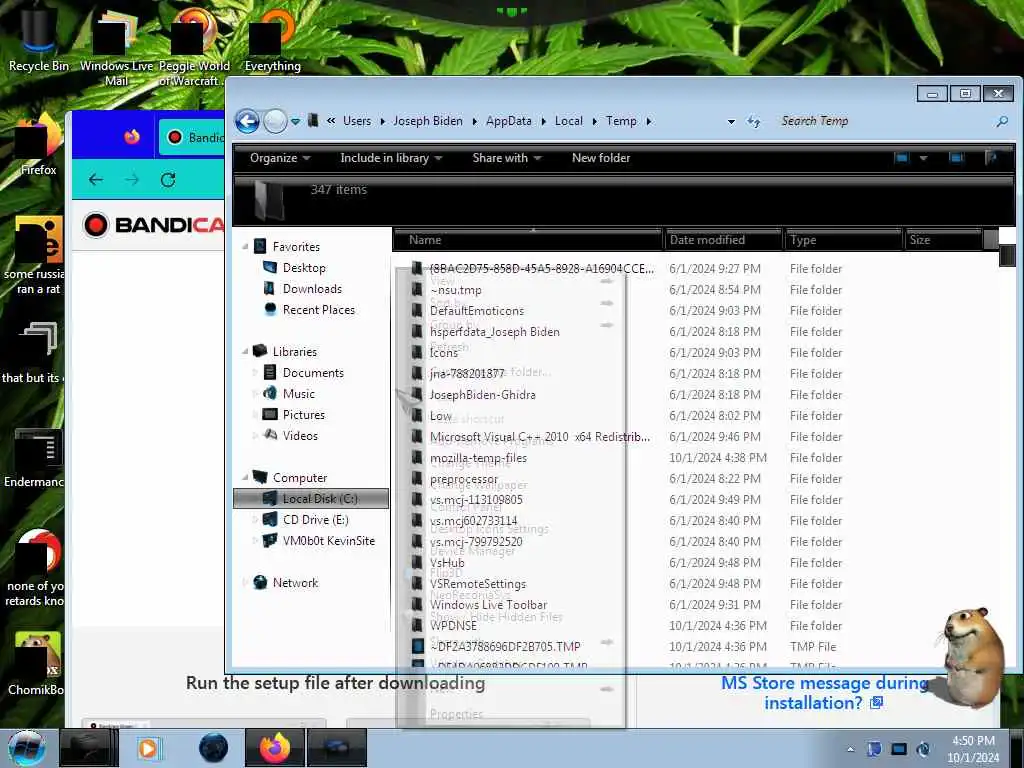Open the Documents library
The width and height of the screenshot is (1024, 768).
(x=313, y=372)
